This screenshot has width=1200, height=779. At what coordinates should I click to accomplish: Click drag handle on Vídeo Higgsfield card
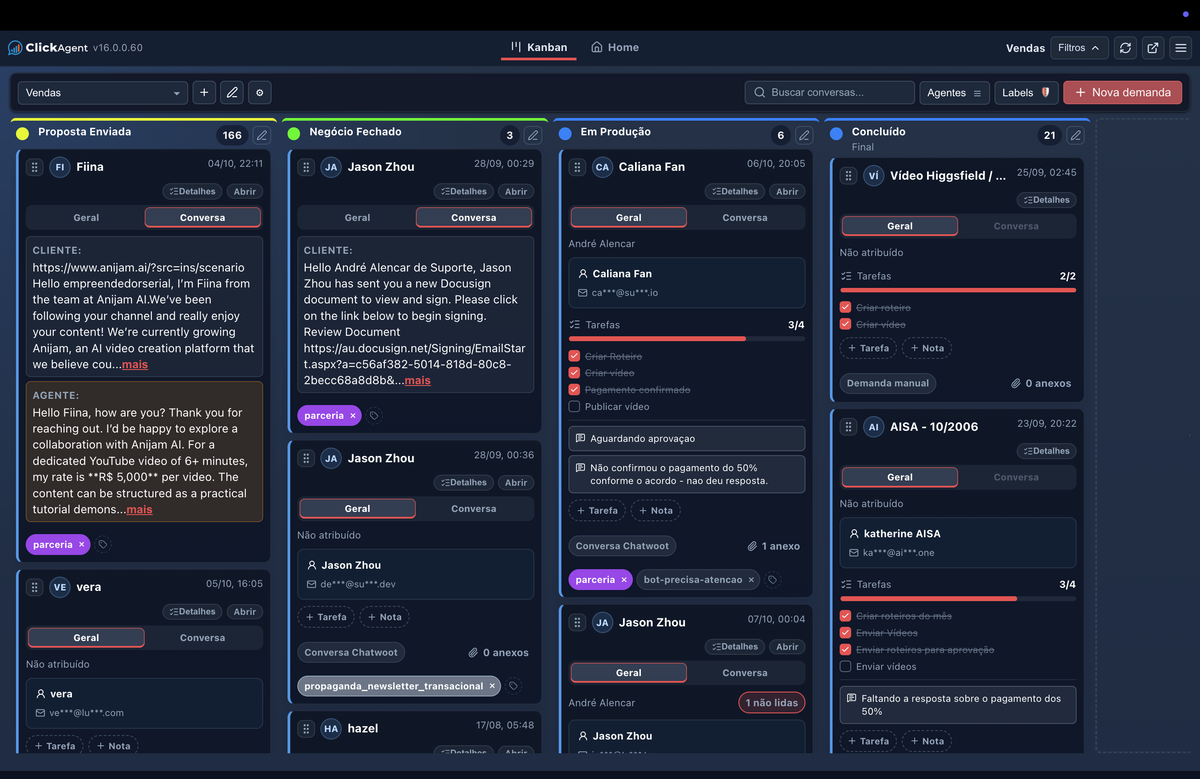848,175
